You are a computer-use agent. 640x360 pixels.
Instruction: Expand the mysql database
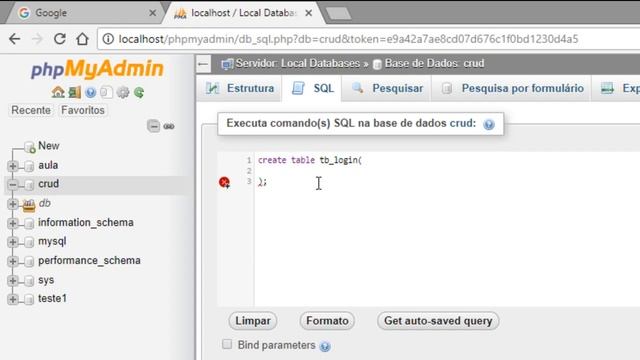[x=13, y=242]
